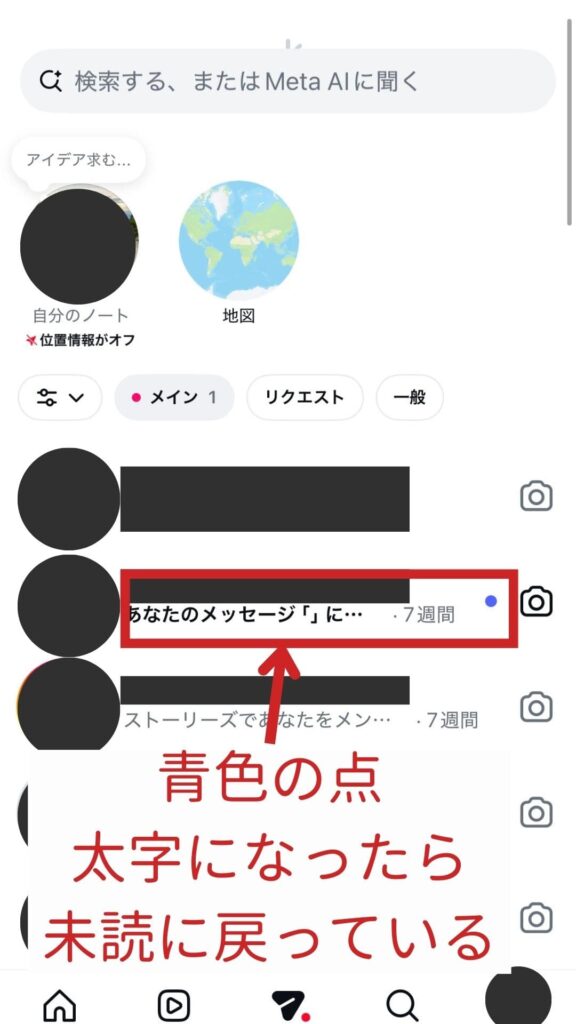Select the メイン inbox tab
The width and height of the screenshot is (576, 1024).
pyautogui.click(x=174, y=397)
